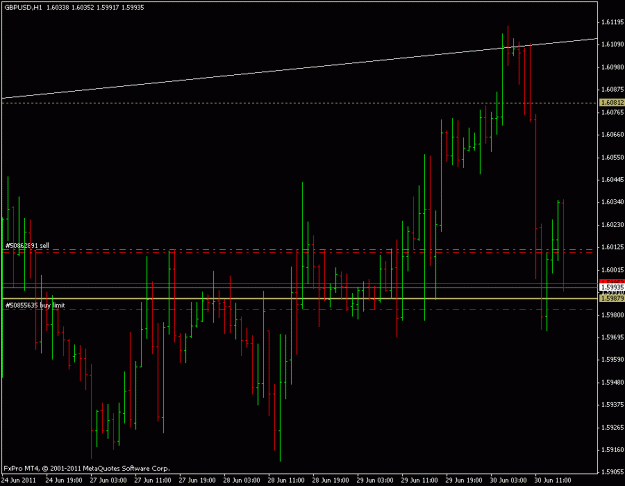
Task: Click the 27 Jun 19:00 time label
Action: pos(197,480)
